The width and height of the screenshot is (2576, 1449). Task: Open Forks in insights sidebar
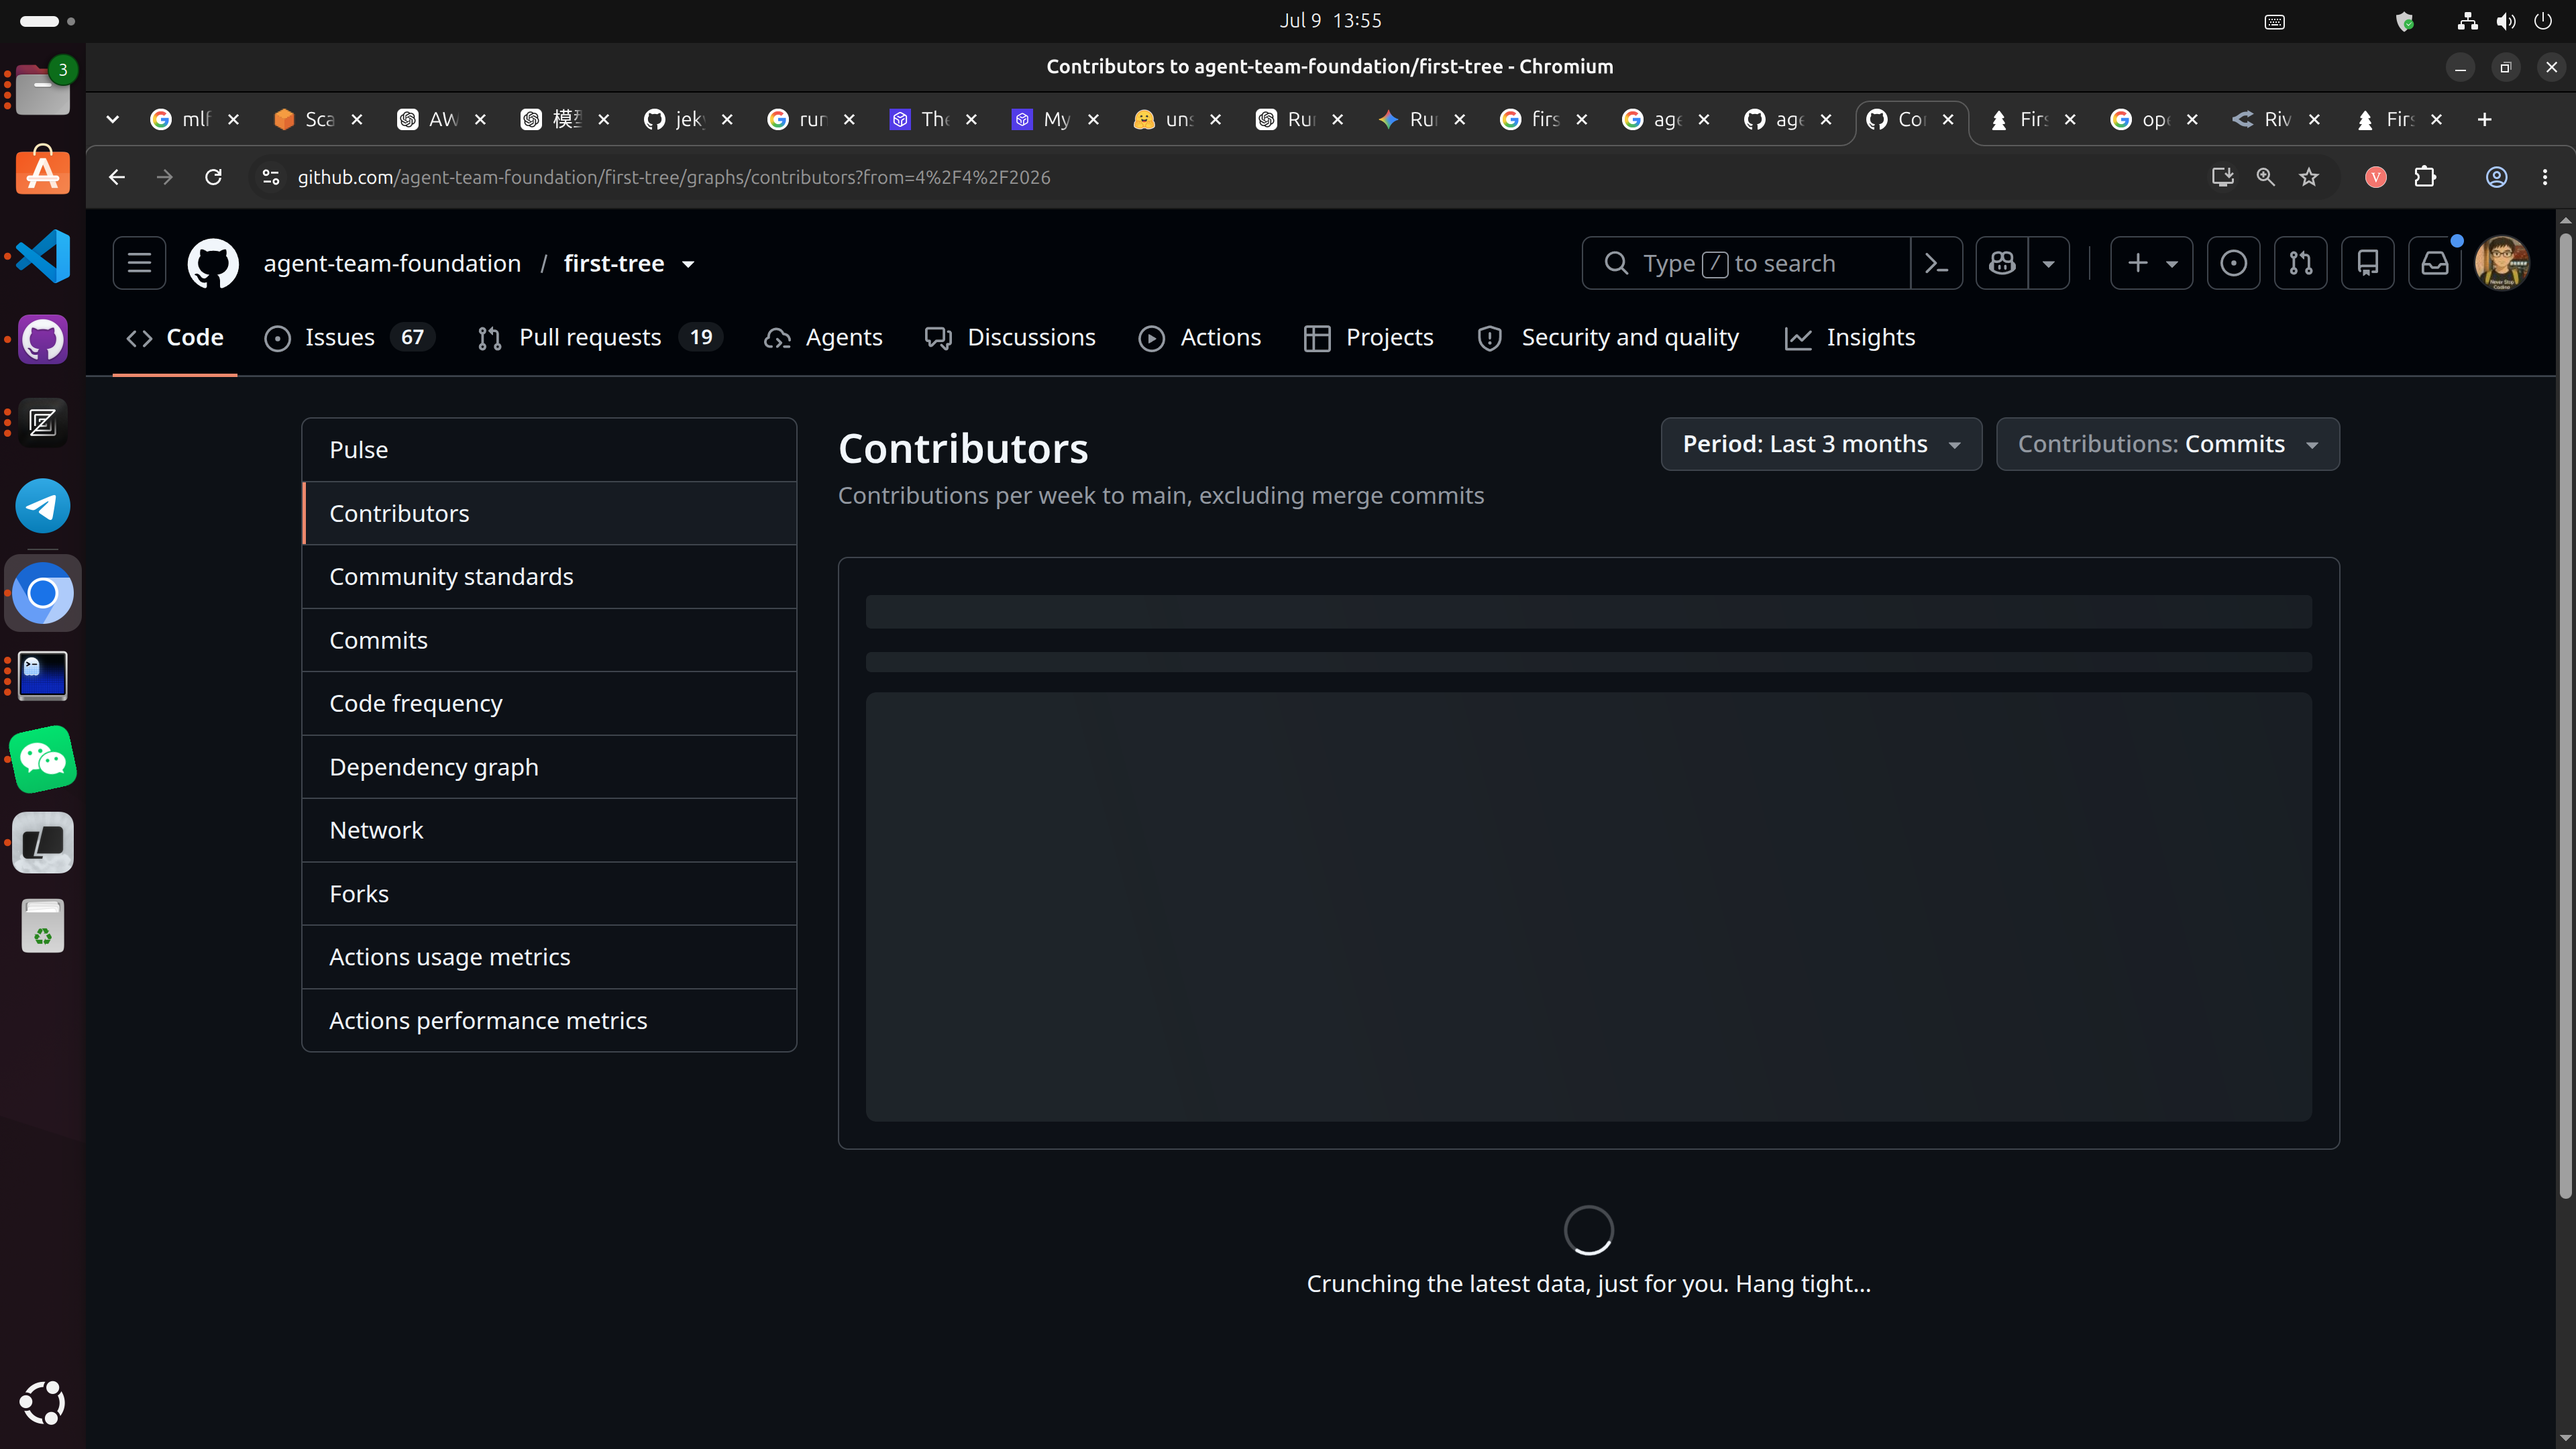pos(549,894)
